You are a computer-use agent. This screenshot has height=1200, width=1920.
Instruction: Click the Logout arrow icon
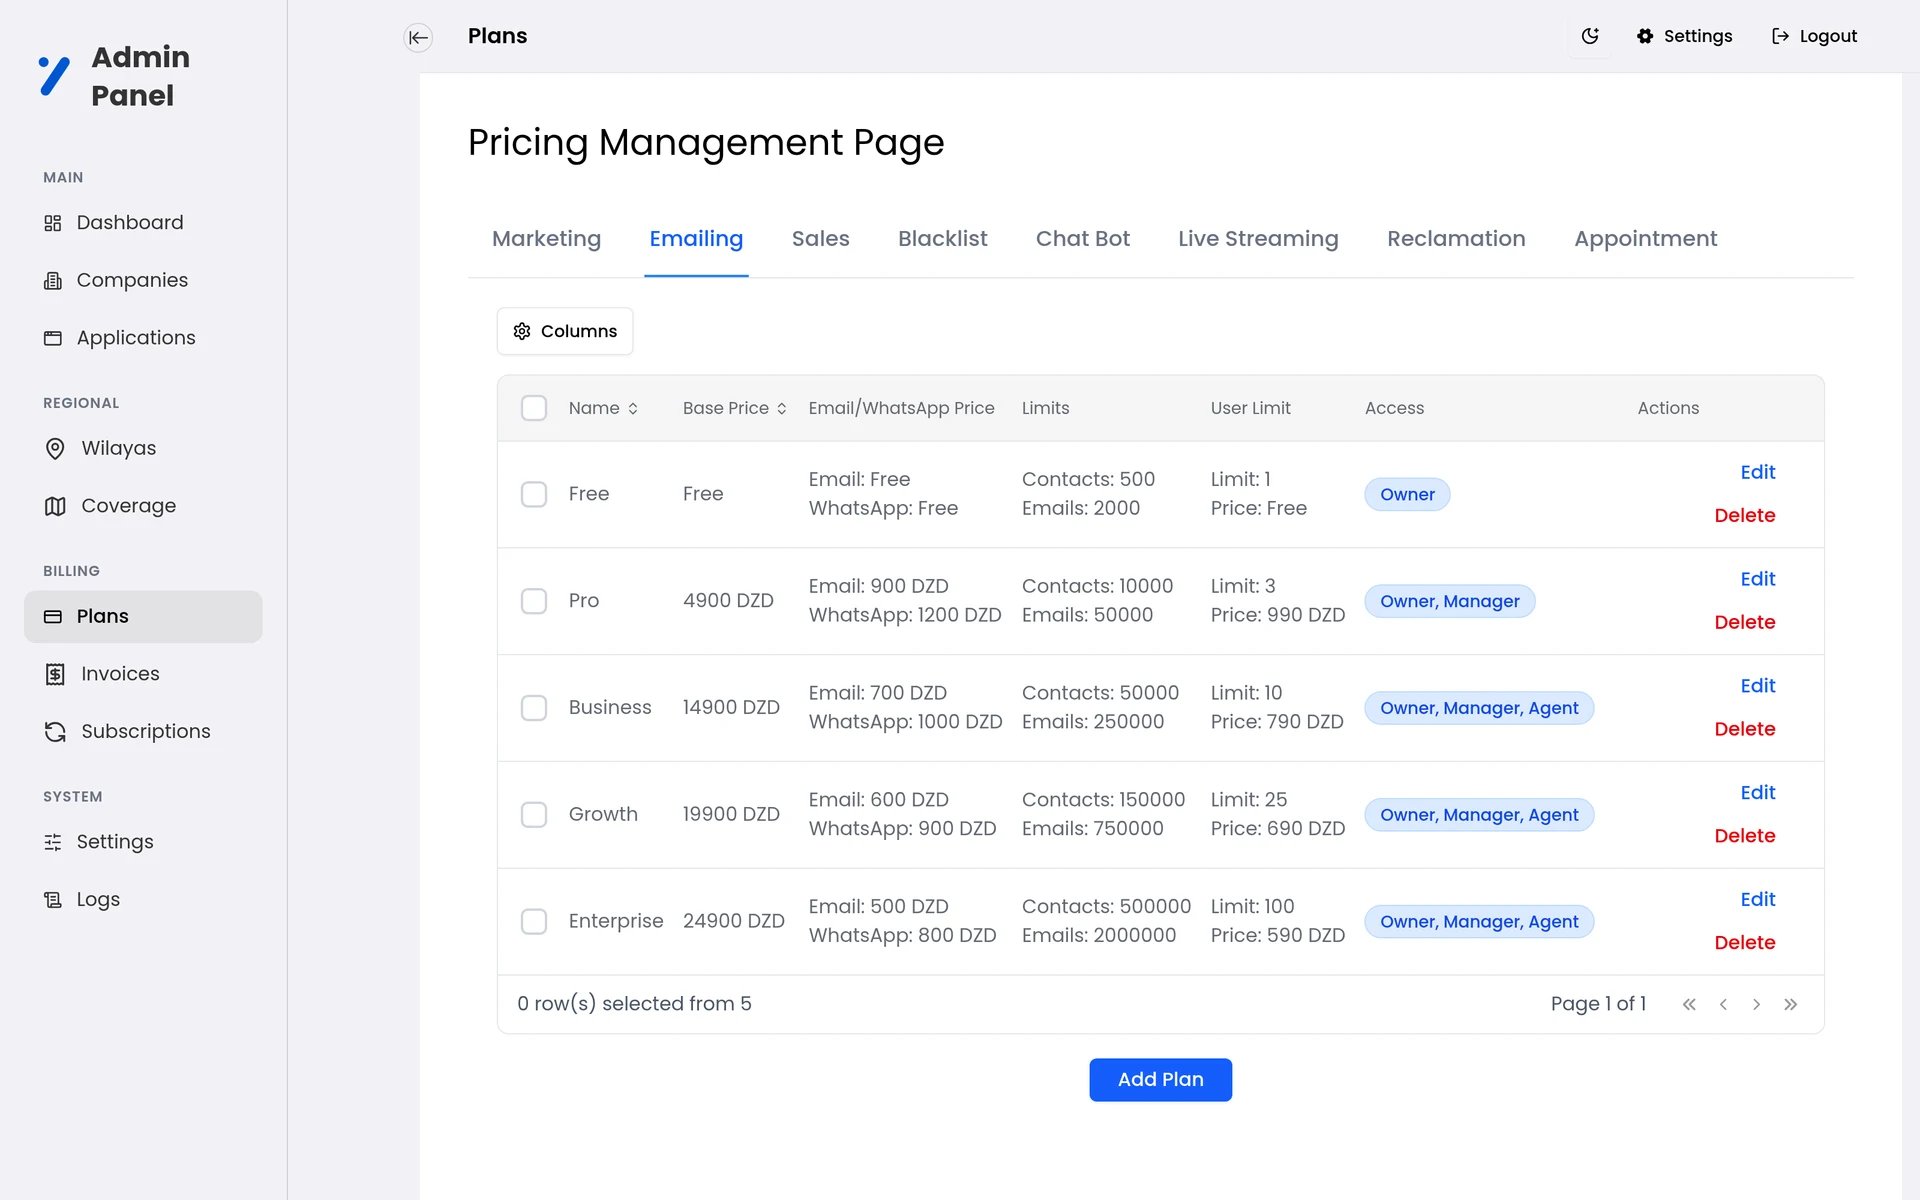pos(1780,36)
